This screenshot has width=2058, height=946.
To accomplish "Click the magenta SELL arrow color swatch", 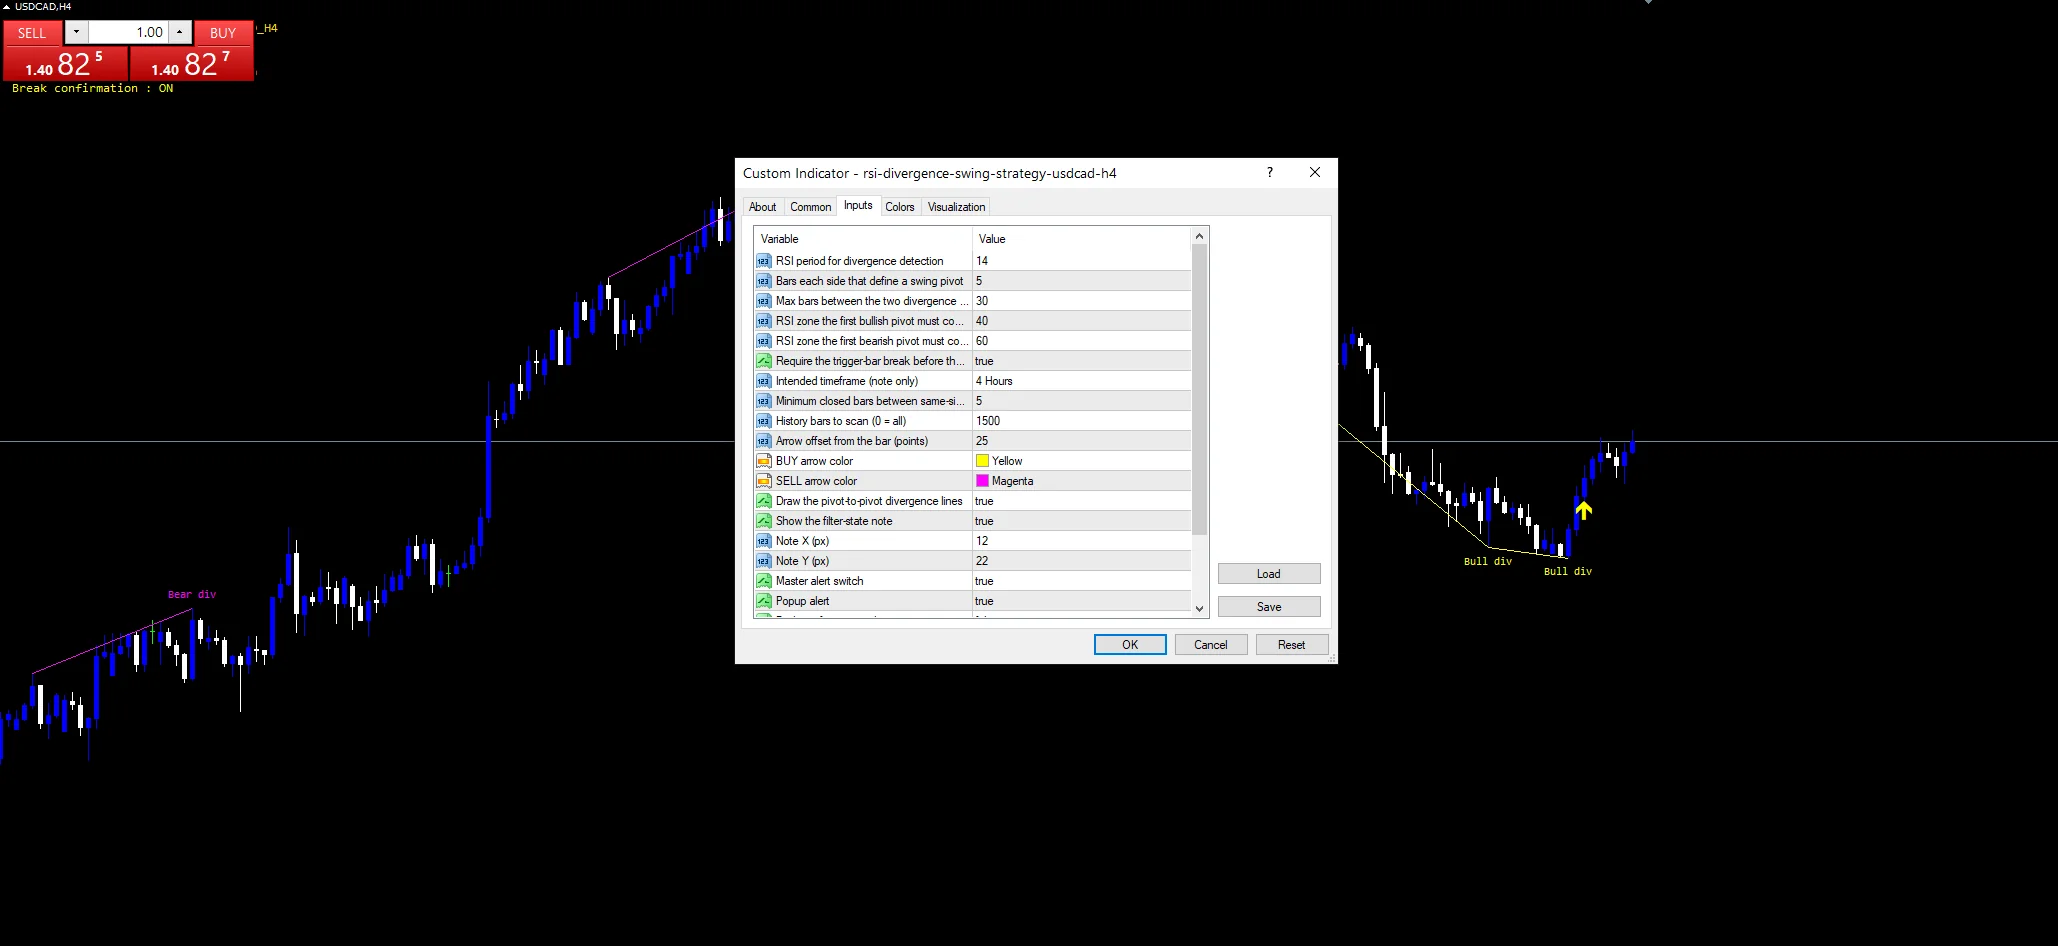I will point(983,481).
